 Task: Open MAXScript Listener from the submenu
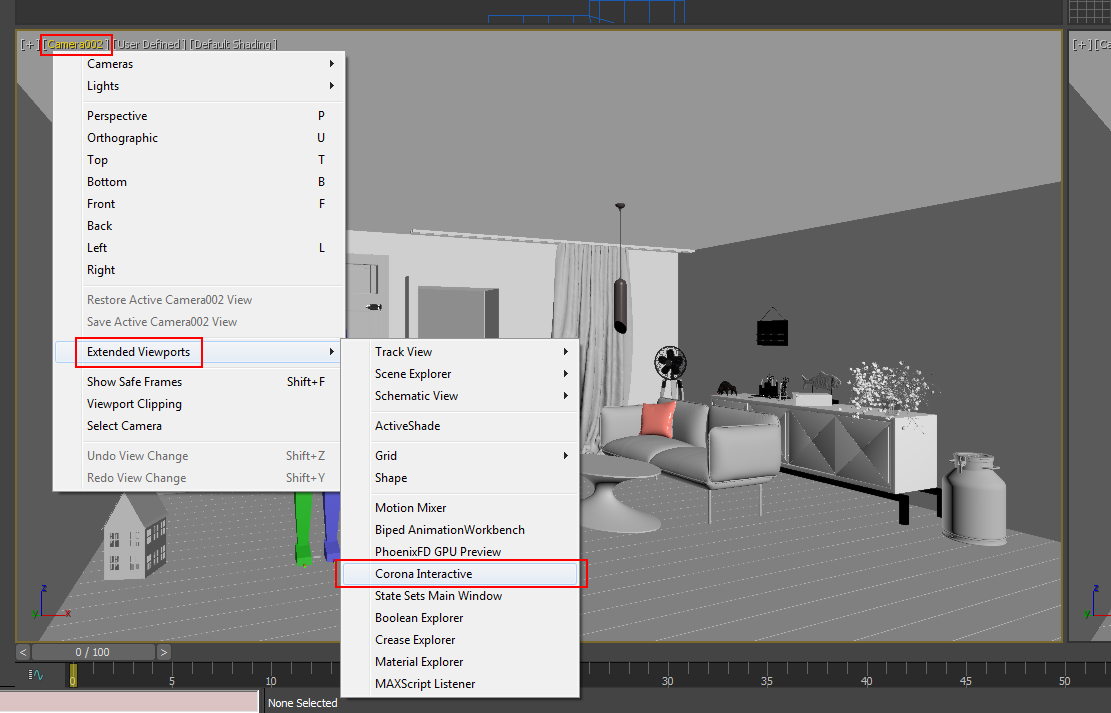(425, 684)
